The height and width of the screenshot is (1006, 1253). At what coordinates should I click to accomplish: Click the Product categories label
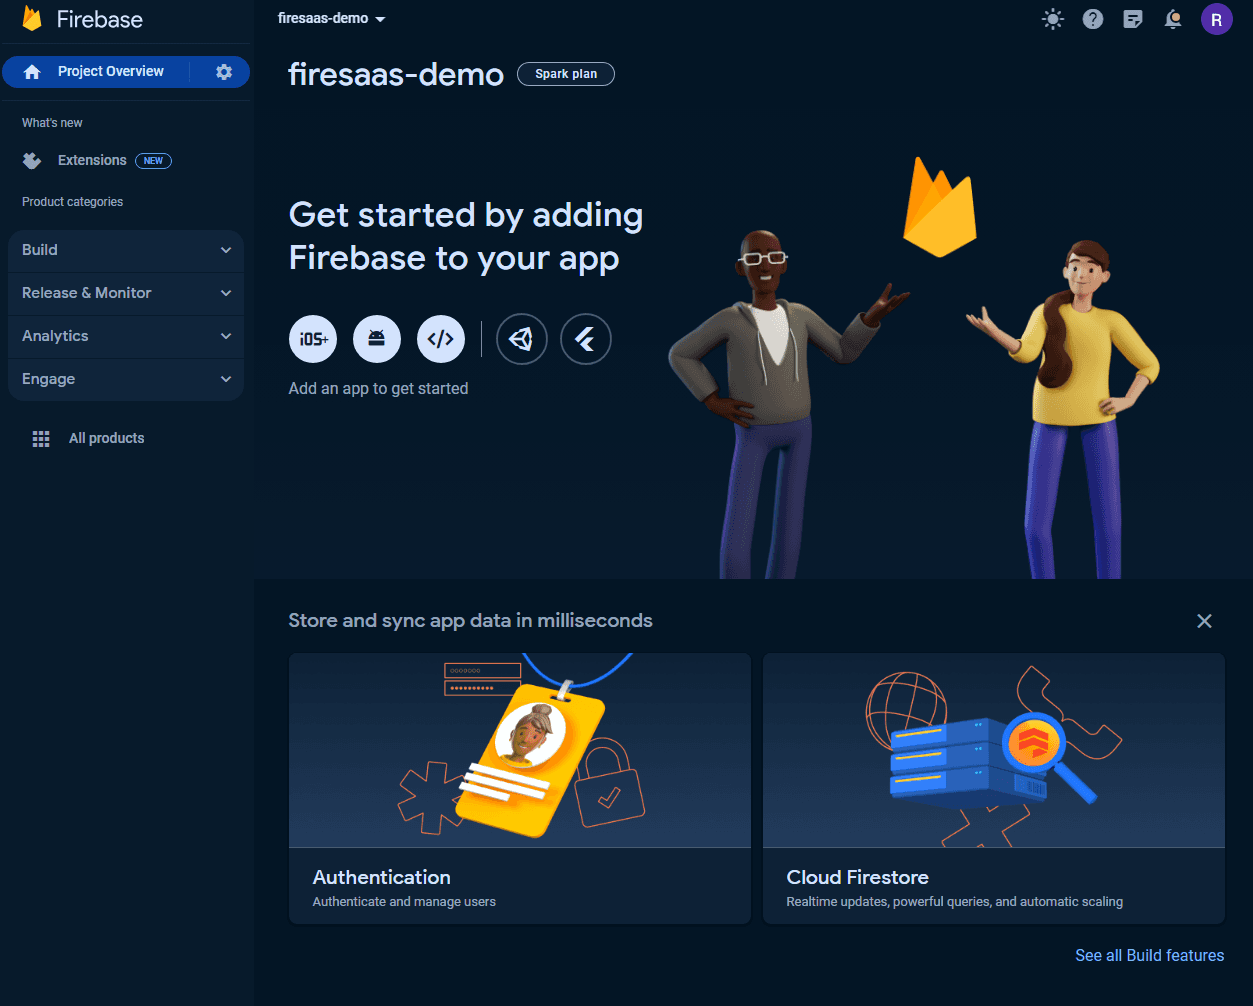point(72,202)
